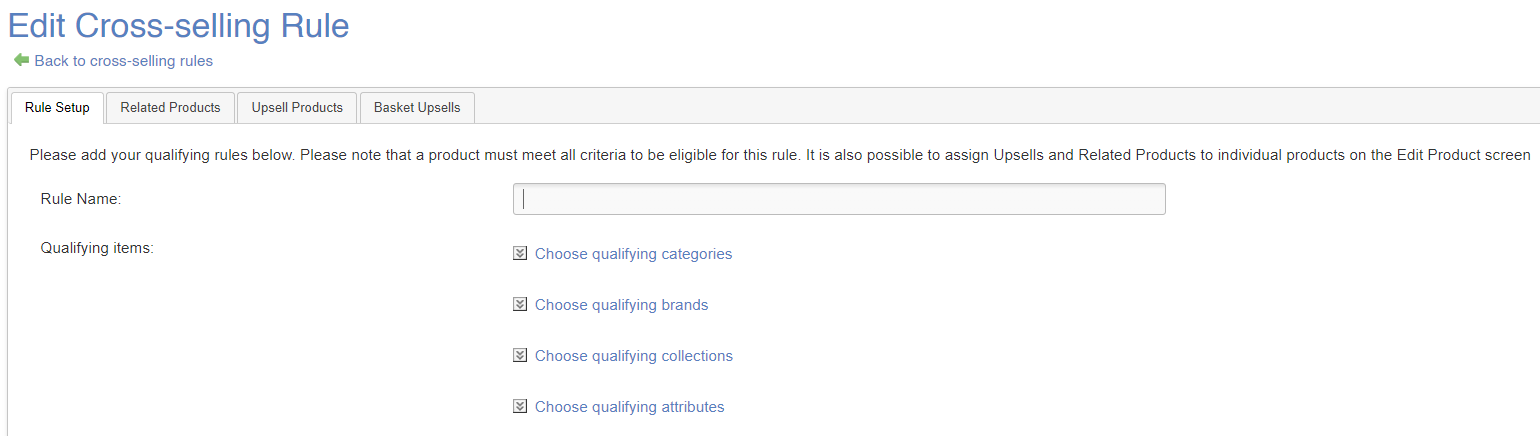Focus the Rule Name text field
Viewport: 1540px width, 436px height.
(x=838, y=199)
